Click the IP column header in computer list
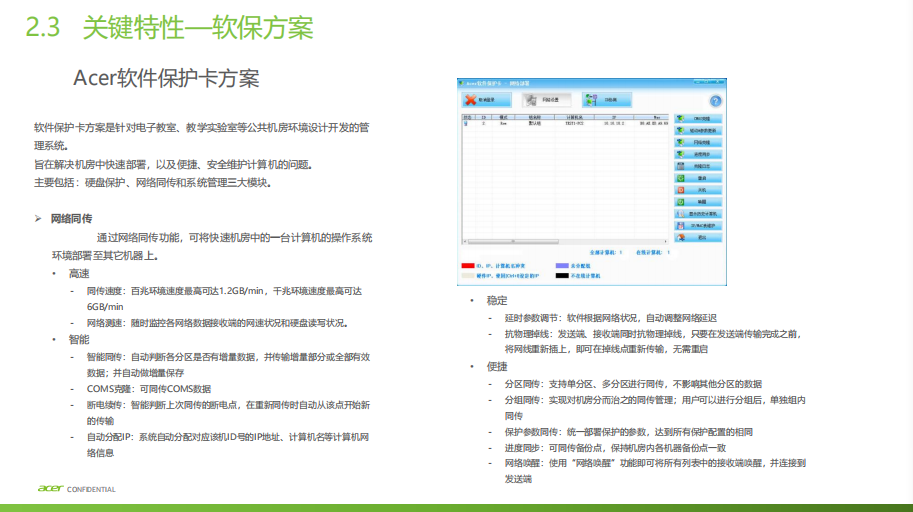Image resolution: width=913 pixels, height=512 pixels. point(614,117)
